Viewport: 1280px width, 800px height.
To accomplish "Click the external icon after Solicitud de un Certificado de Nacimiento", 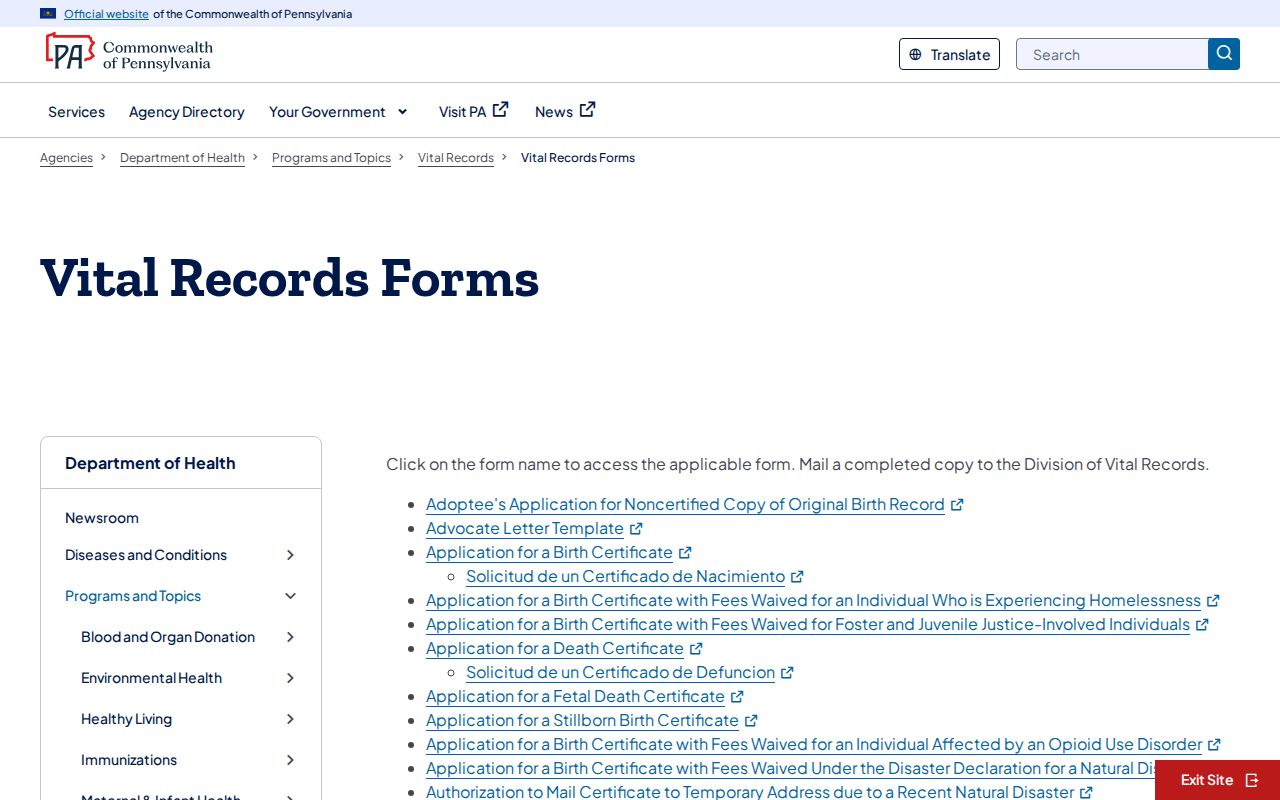I will 797,577.
